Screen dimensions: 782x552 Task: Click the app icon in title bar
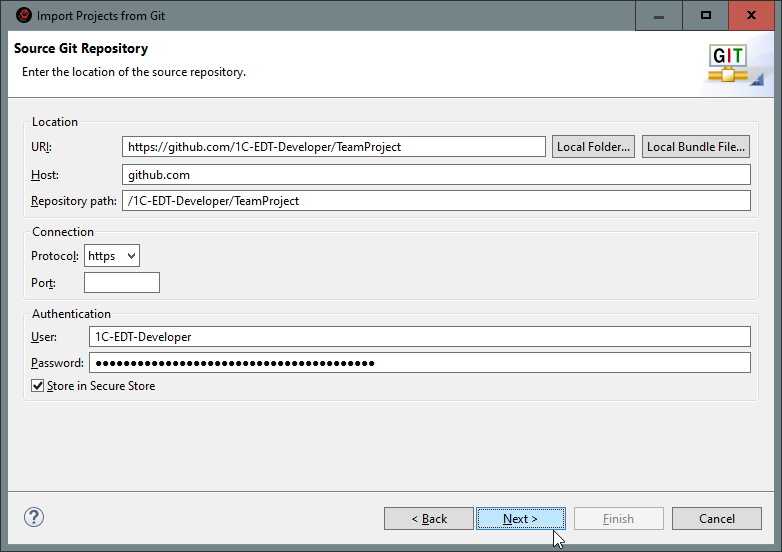coord(24,15)
